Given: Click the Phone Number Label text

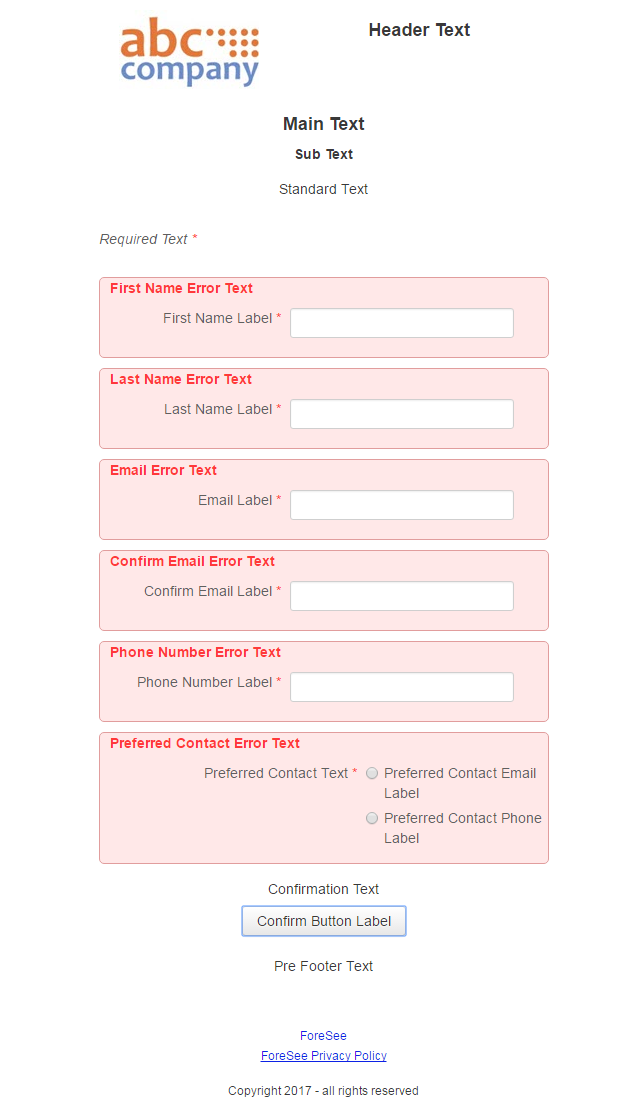Looking at the screenshot, I should [204, 682].
